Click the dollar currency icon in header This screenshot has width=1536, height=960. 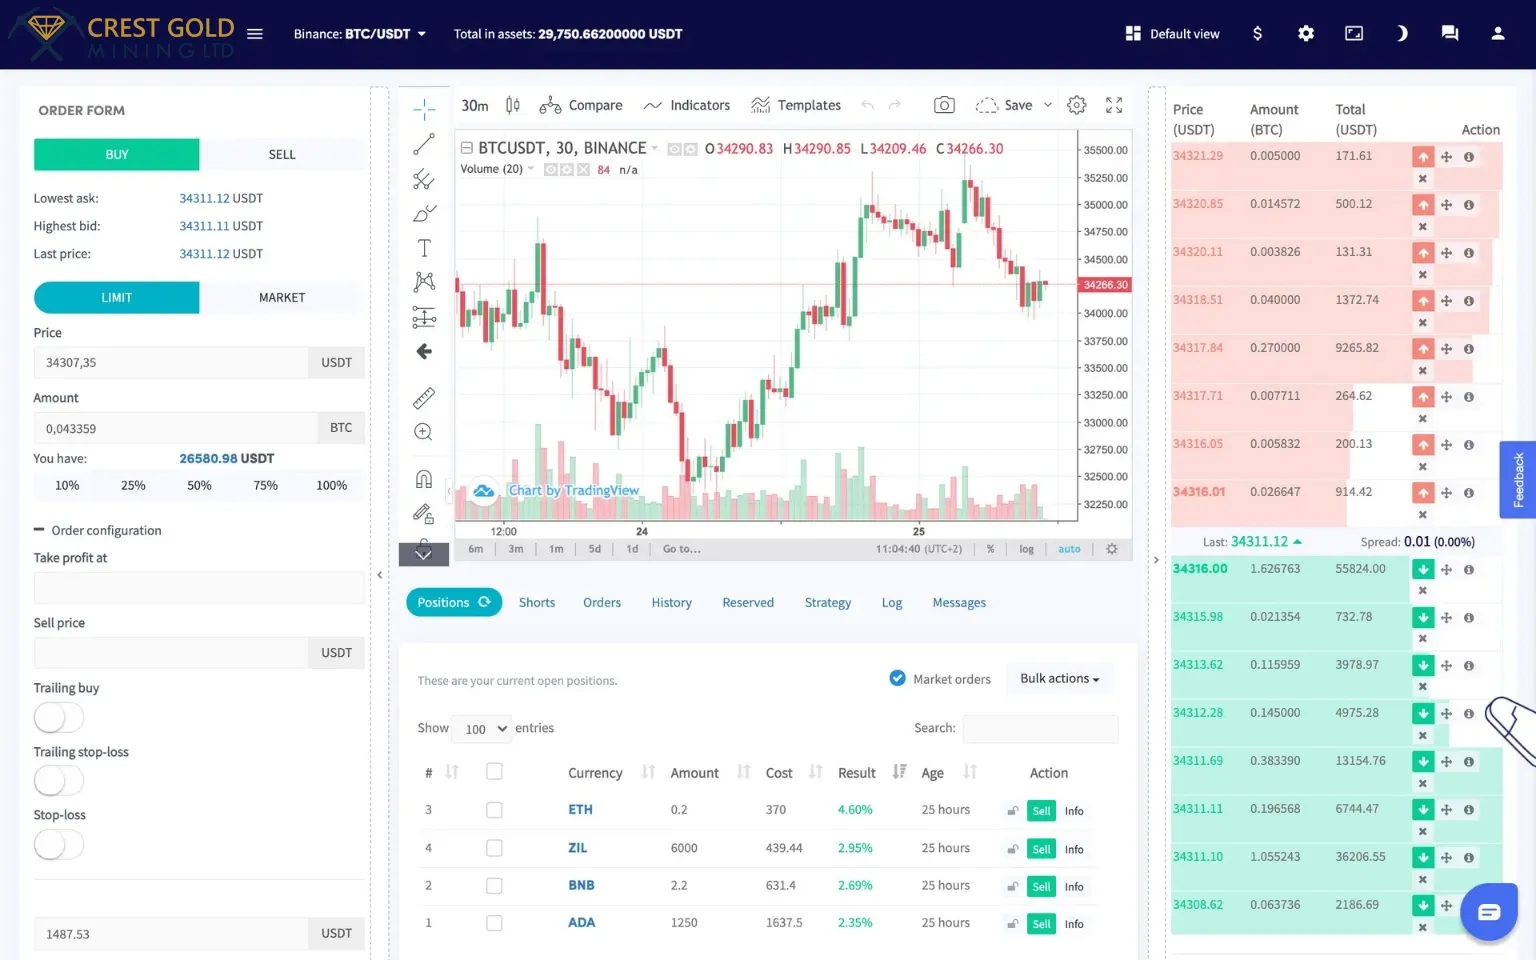pos(1257,34)
